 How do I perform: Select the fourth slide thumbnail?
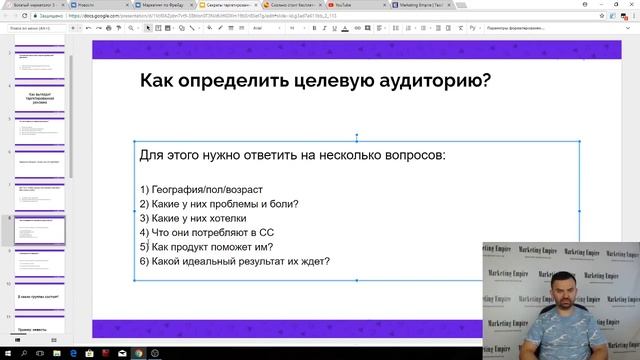tap(40, 98)
